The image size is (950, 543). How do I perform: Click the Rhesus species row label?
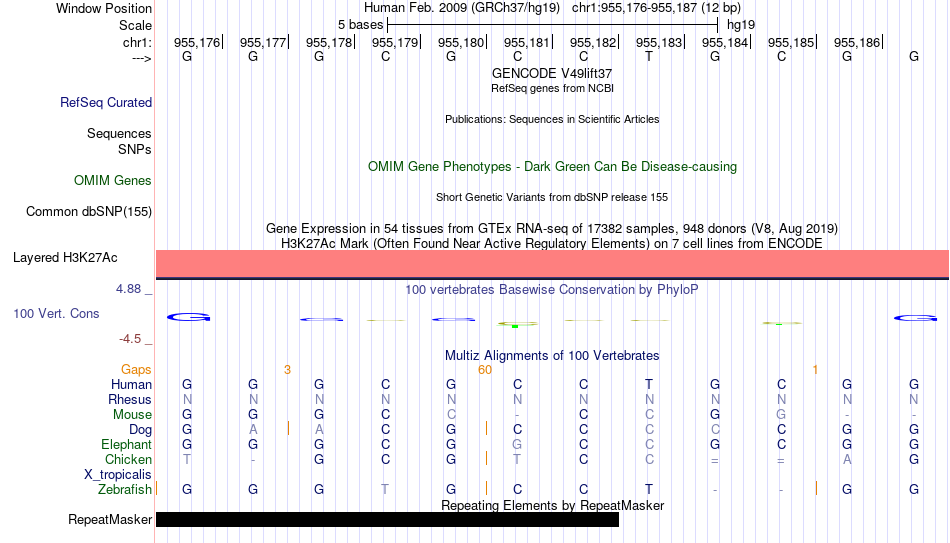[x=130, y=400]
